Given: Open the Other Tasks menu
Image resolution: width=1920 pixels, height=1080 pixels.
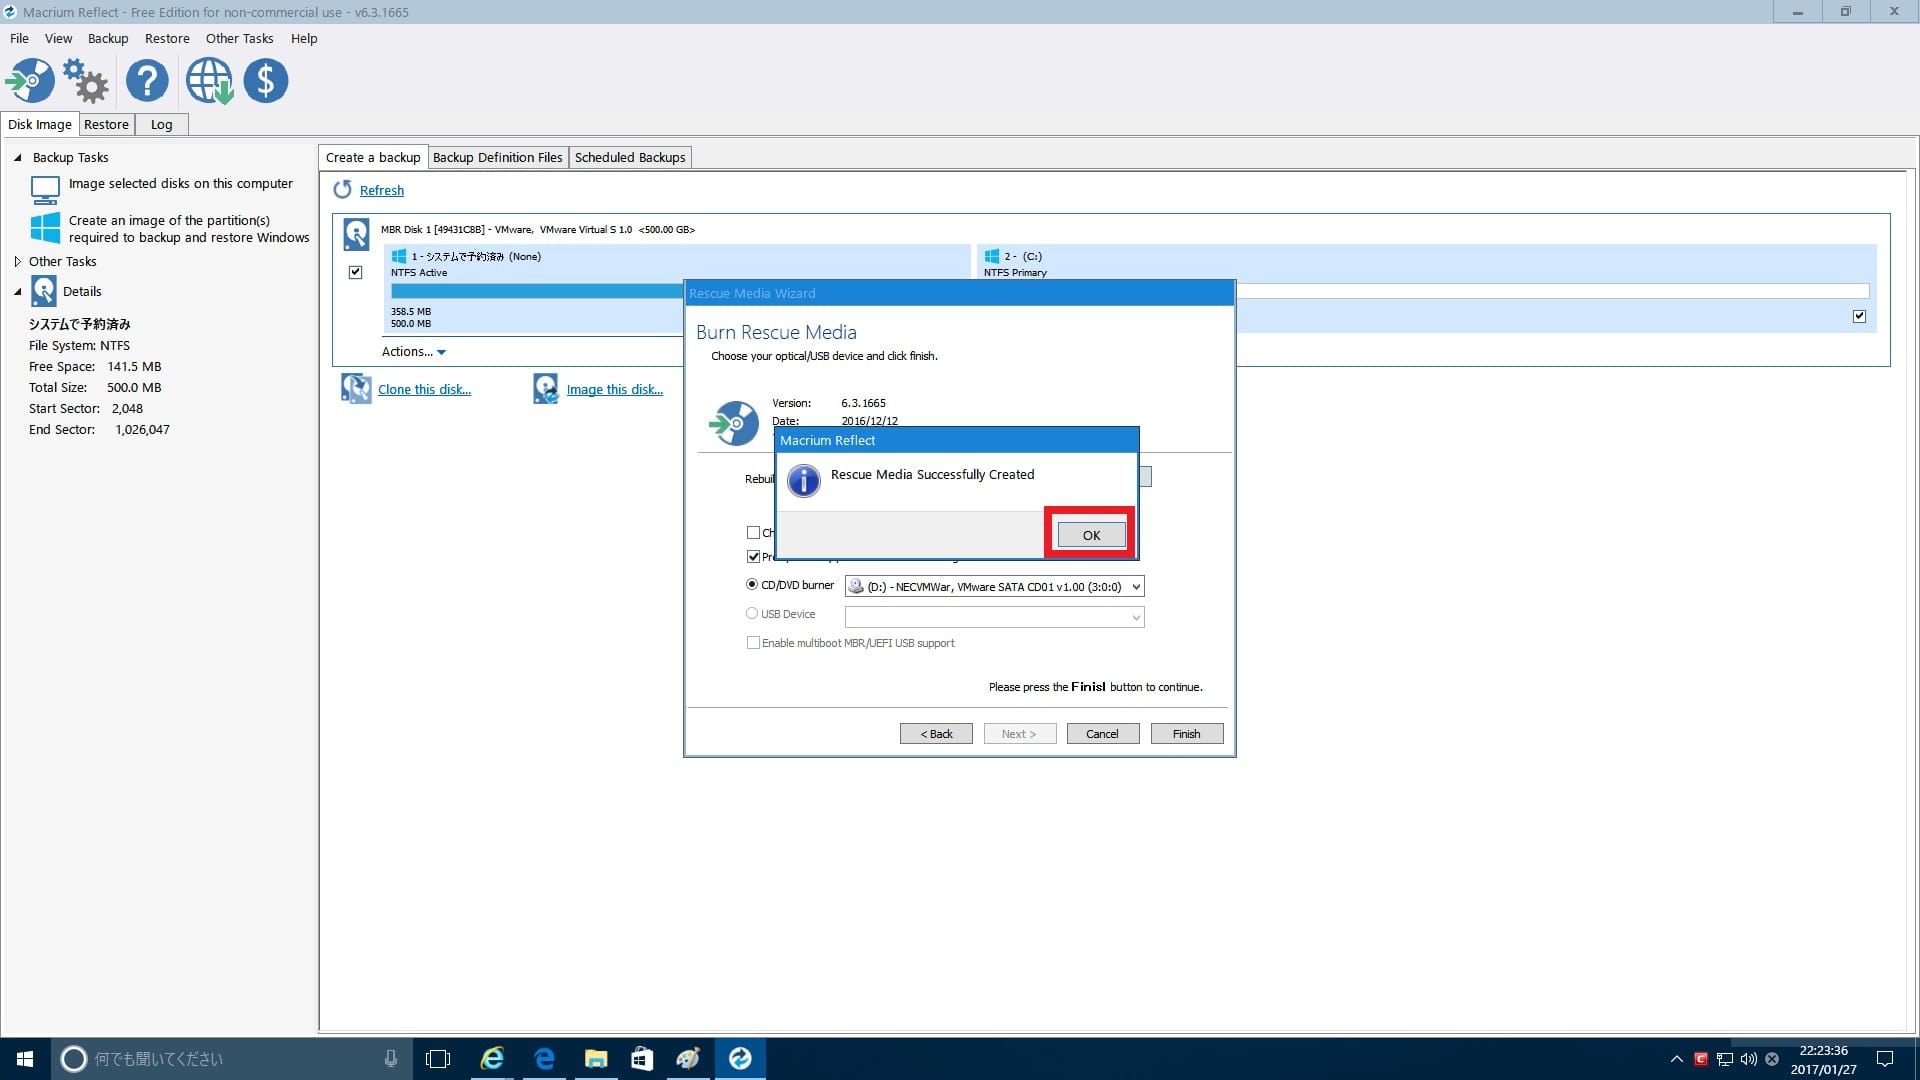Looking at the screenshot, I should (239, 38).
